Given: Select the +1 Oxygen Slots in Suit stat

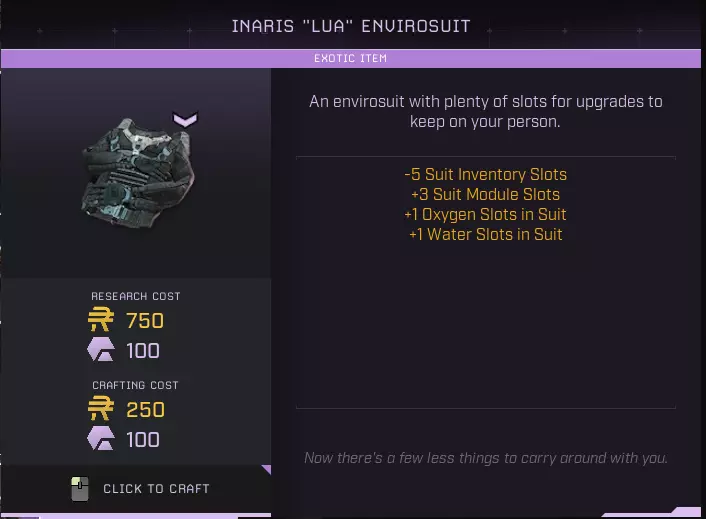Looking at the screenshot, I should pos(485,214).
